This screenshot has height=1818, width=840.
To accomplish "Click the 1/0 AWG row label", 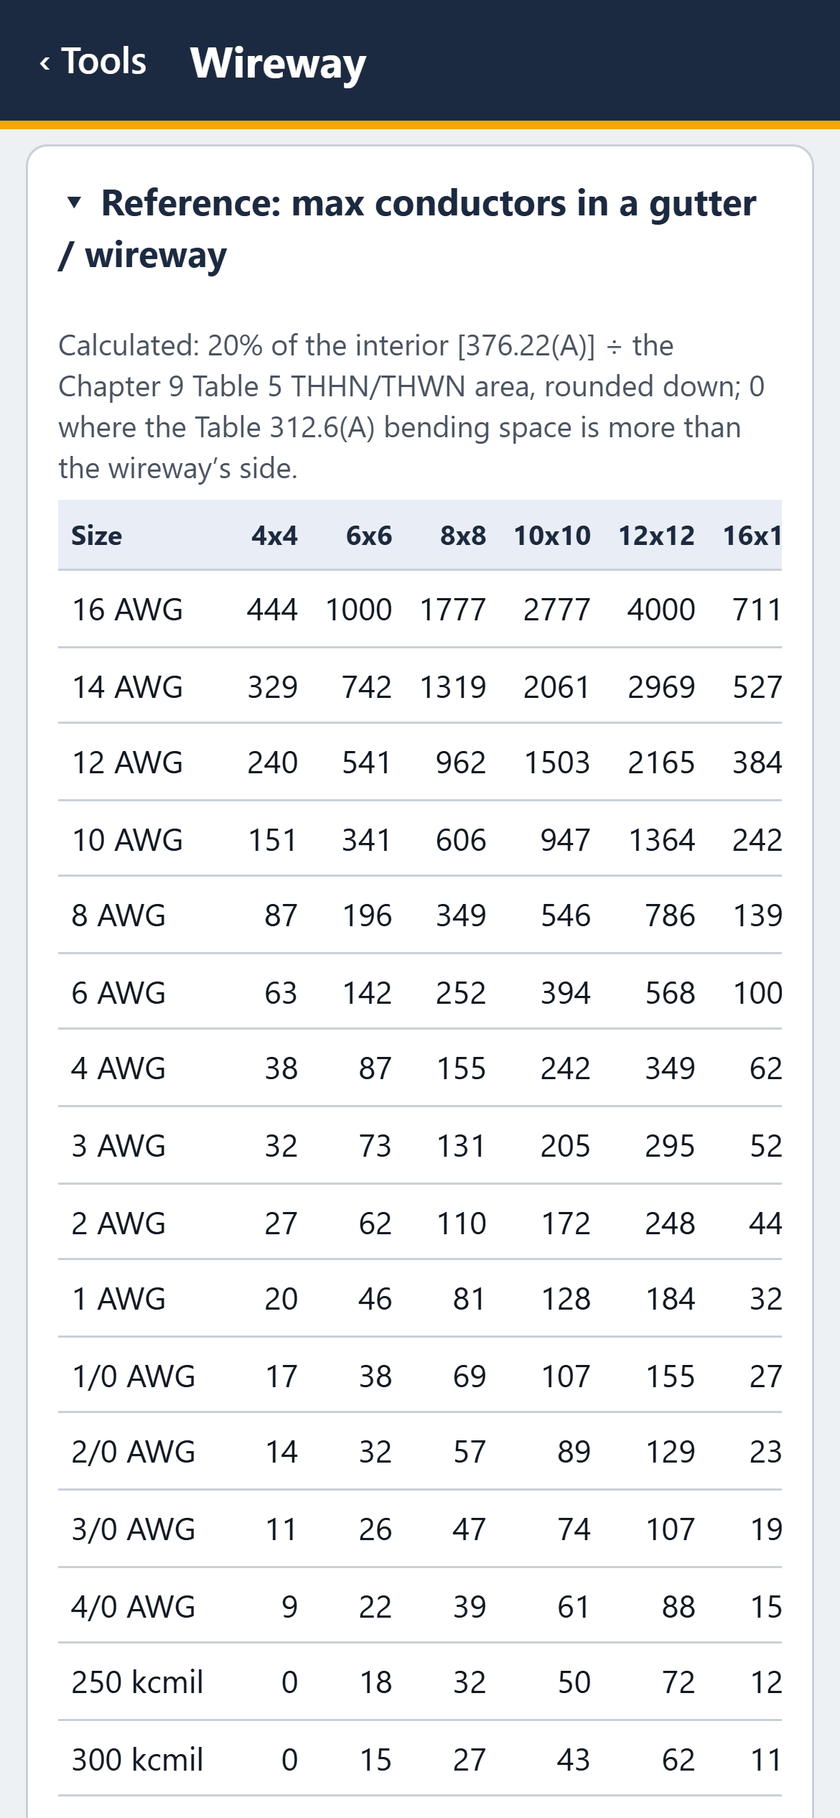I will tap(133, 1376).
